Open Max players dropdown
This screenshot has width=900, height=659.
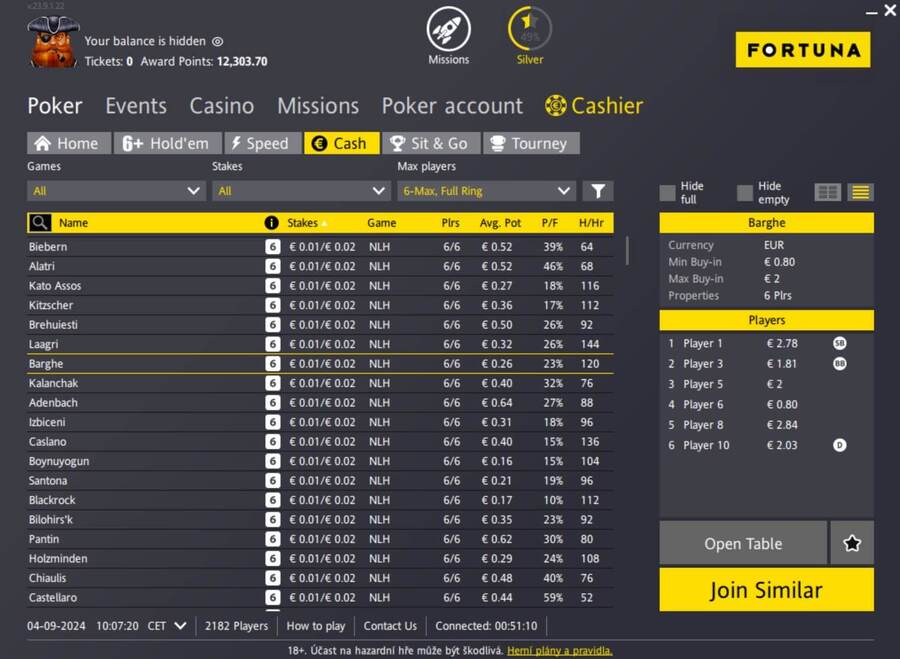486,191
